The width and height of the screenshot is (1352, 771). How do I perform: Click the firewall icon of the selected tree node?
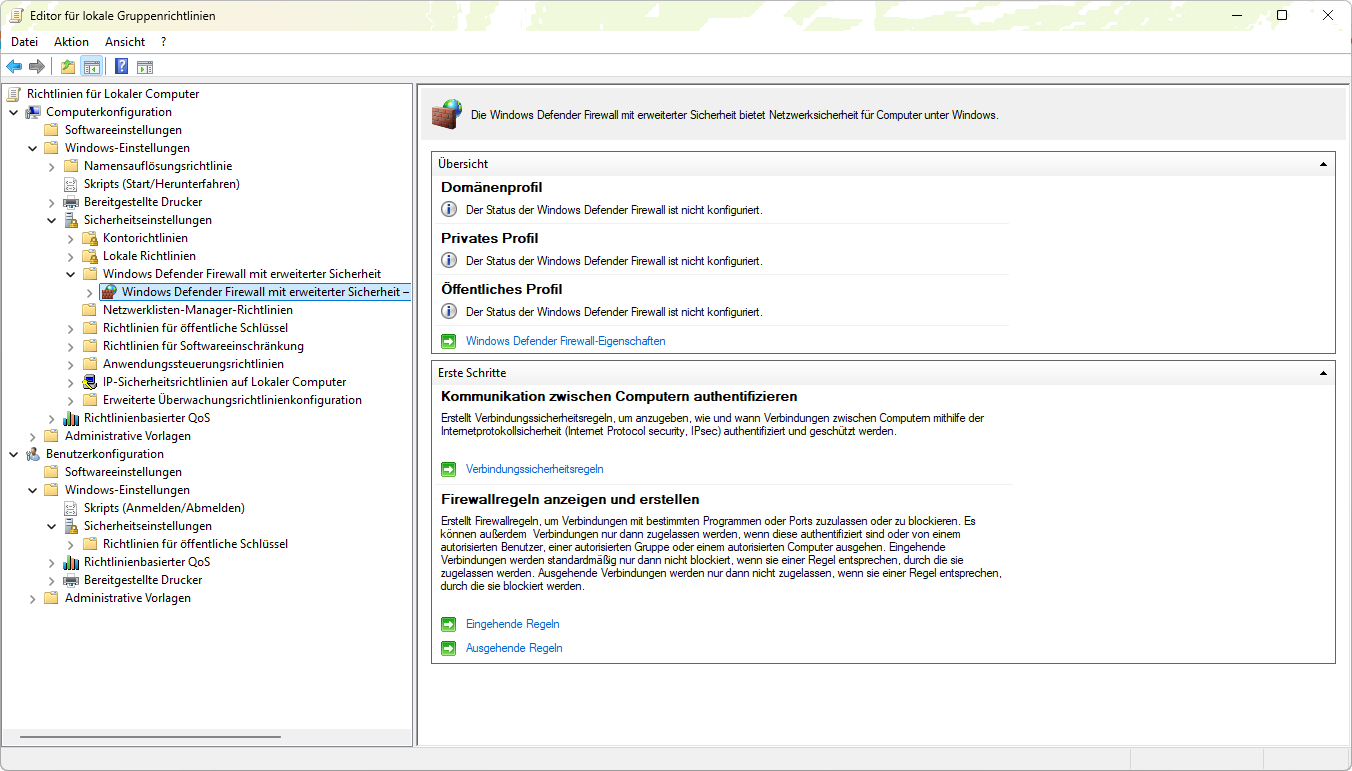click(109, 292)
